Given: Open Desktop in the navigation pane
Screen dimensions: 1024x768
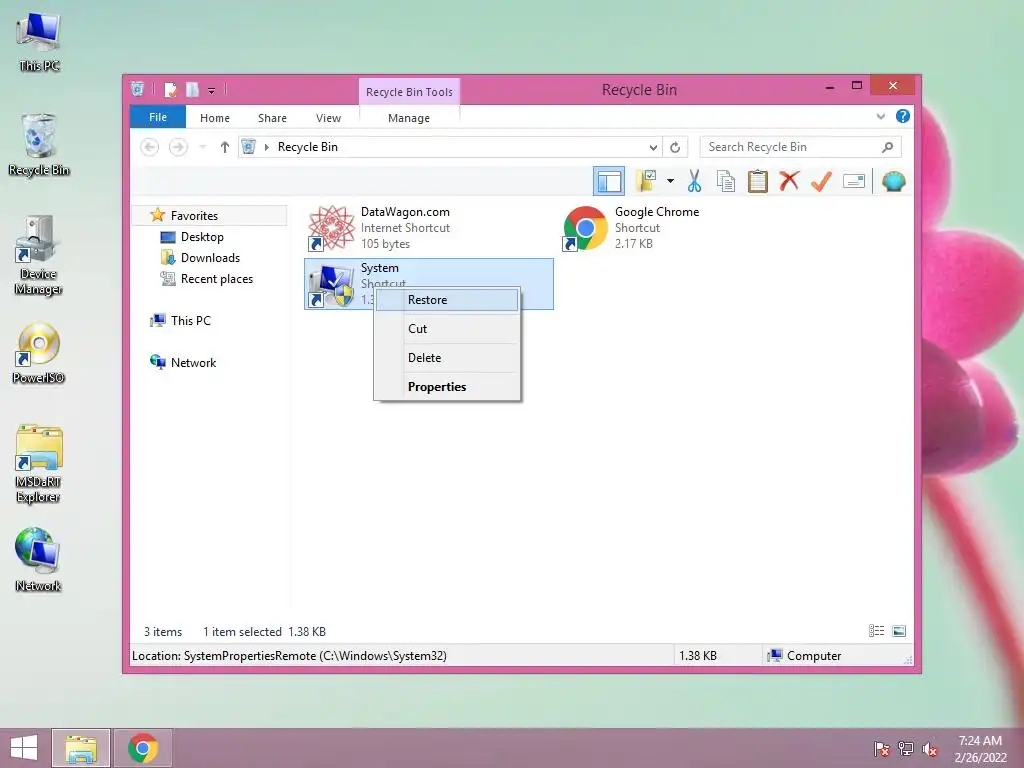Looking at the screenshot, I should (202, 236).
